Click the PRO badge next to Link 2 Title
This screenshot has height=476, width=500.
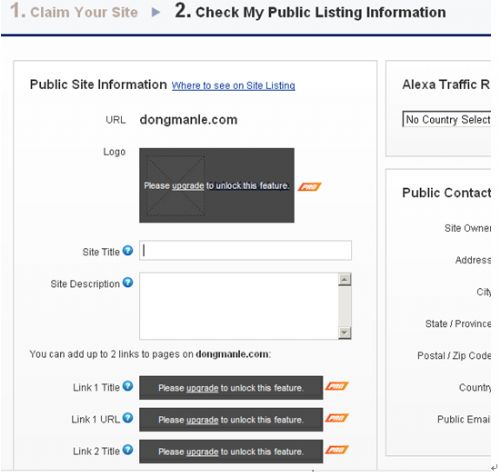click(337, 450)
